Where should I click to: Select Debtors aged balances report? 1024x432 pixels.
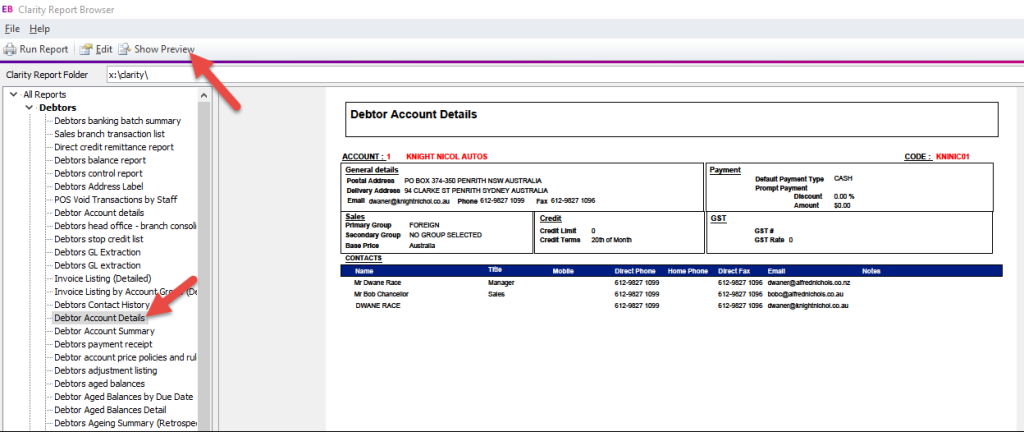(x=99, y=383)
